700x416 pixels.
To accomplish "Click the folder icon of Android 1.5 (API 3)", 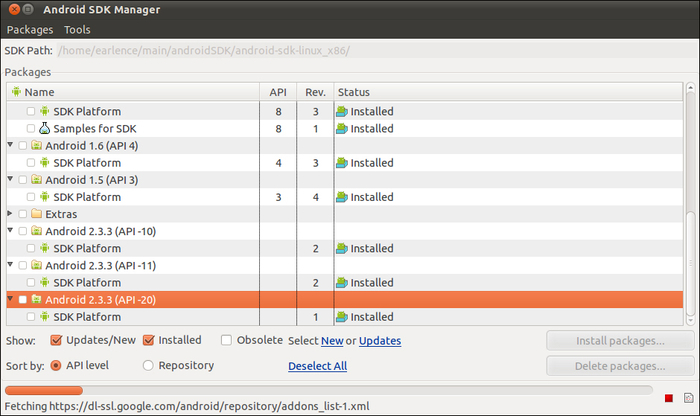I will (37, 179).
